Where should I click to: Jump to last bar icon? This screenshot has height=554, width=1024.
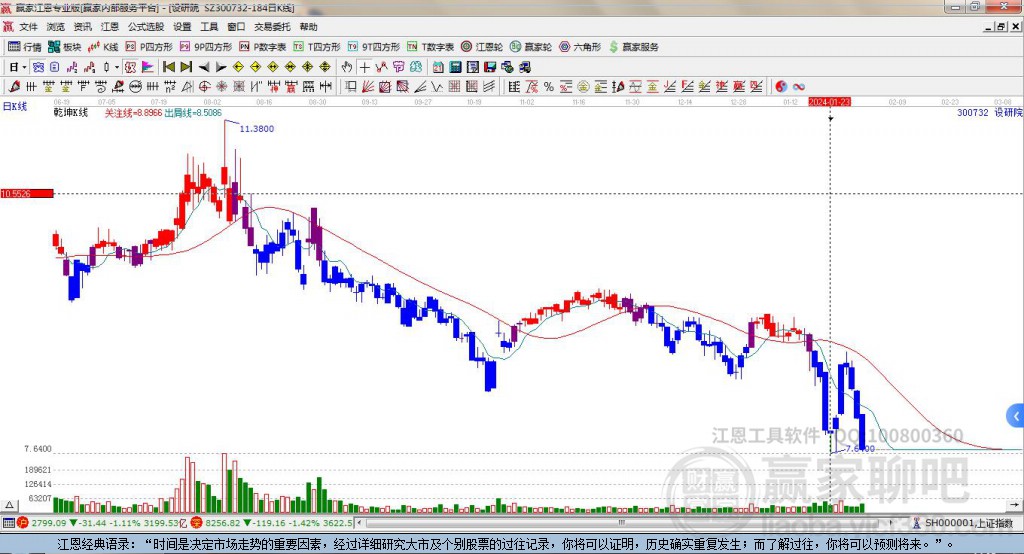pyautogui.click(x=186, y=67)
